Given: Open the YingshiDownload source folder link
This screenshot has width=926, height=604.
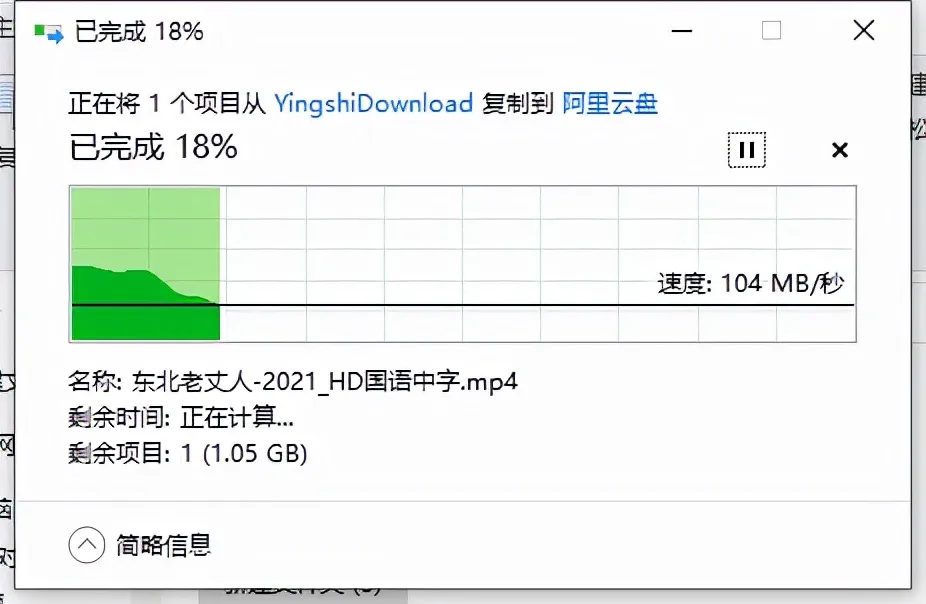Looking at the screenshot, I should (373, 103).
